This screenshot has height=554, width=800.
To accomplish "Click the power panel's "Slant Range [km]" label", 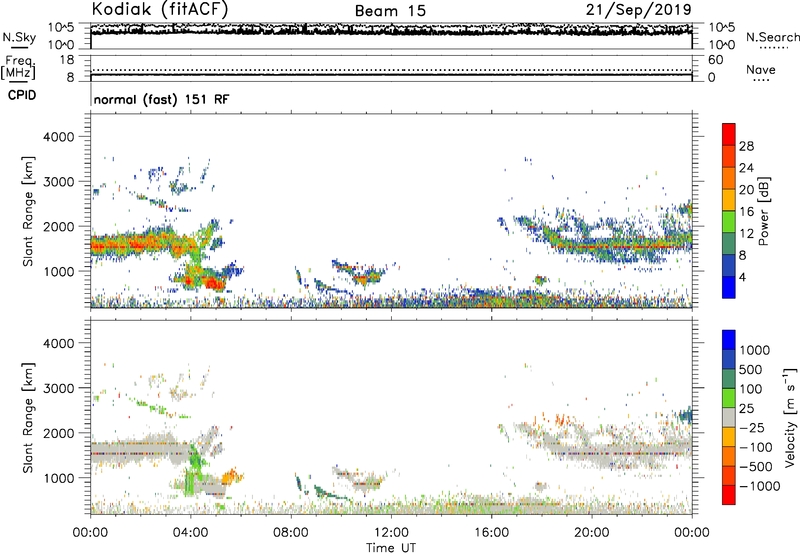I will pos(28,211).
